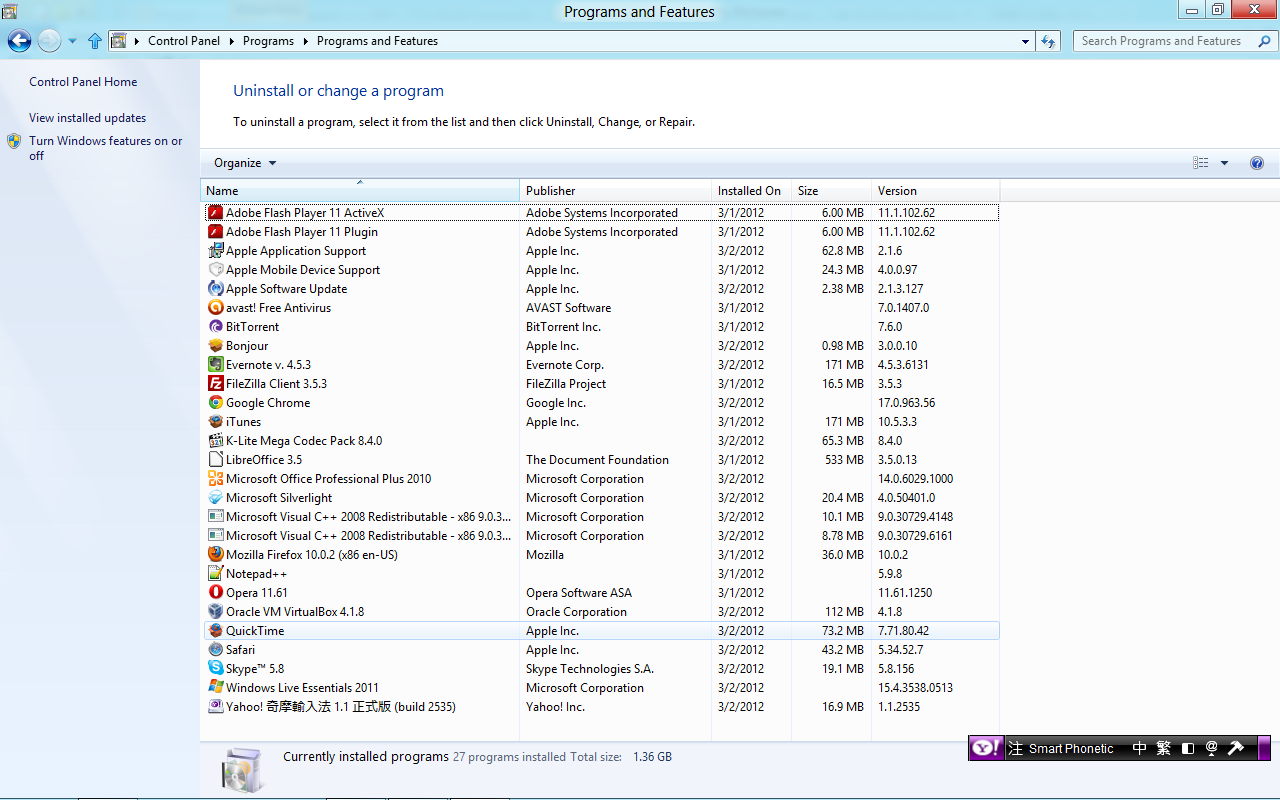Open recent locations dropdown beside Forward button
Image resolution: width=1280 pixels, height=800 pixels.
point(72,41)
